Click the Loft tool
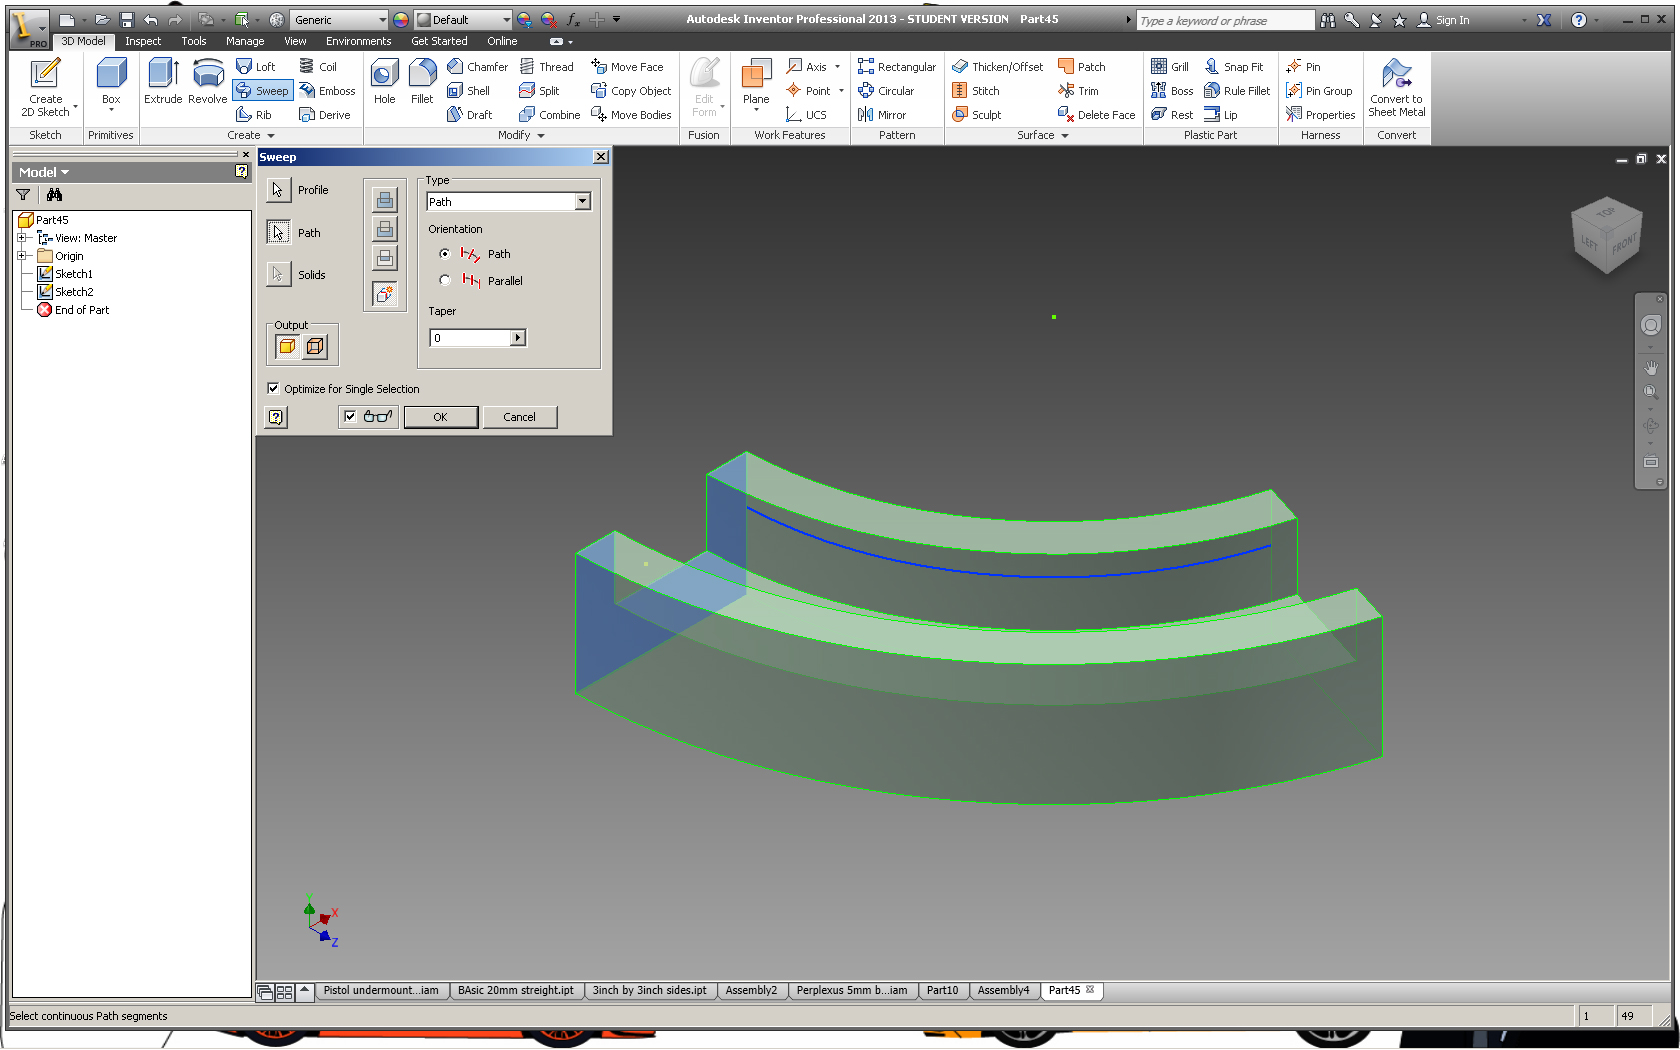The height and width of the screenshot is (1050, 1680). [255, 67]
